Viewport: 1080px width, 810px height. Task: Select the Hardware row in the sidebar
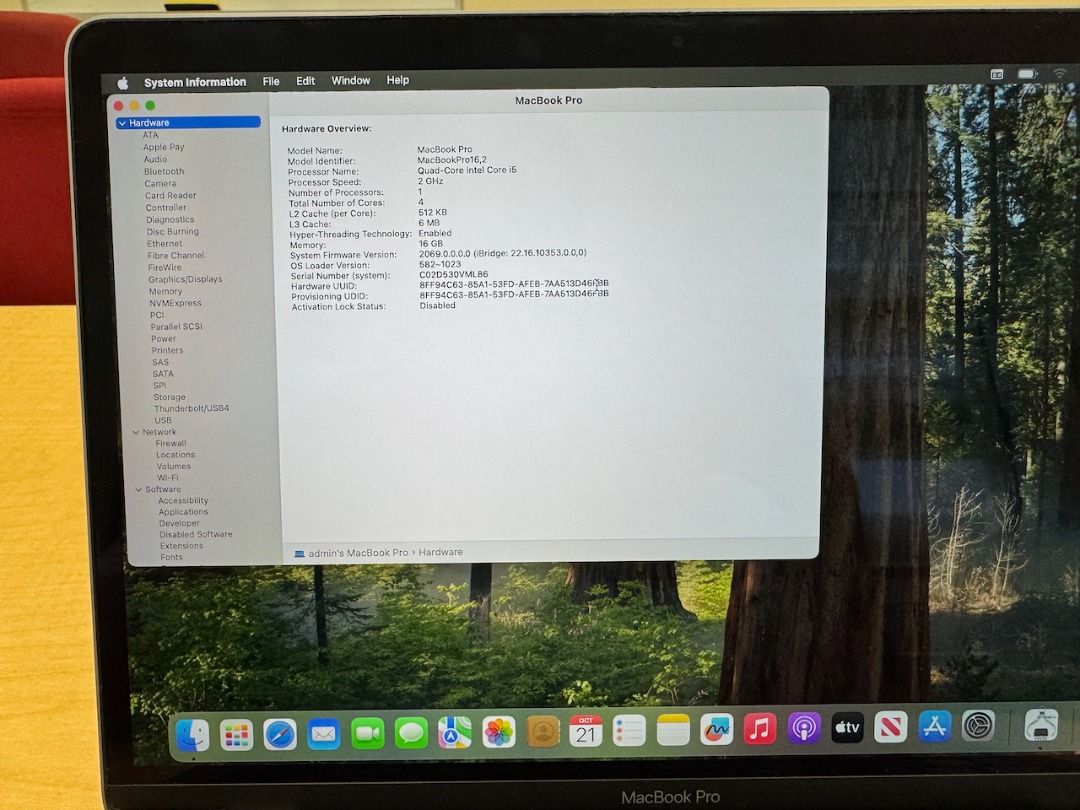click(x=188, y=123)
